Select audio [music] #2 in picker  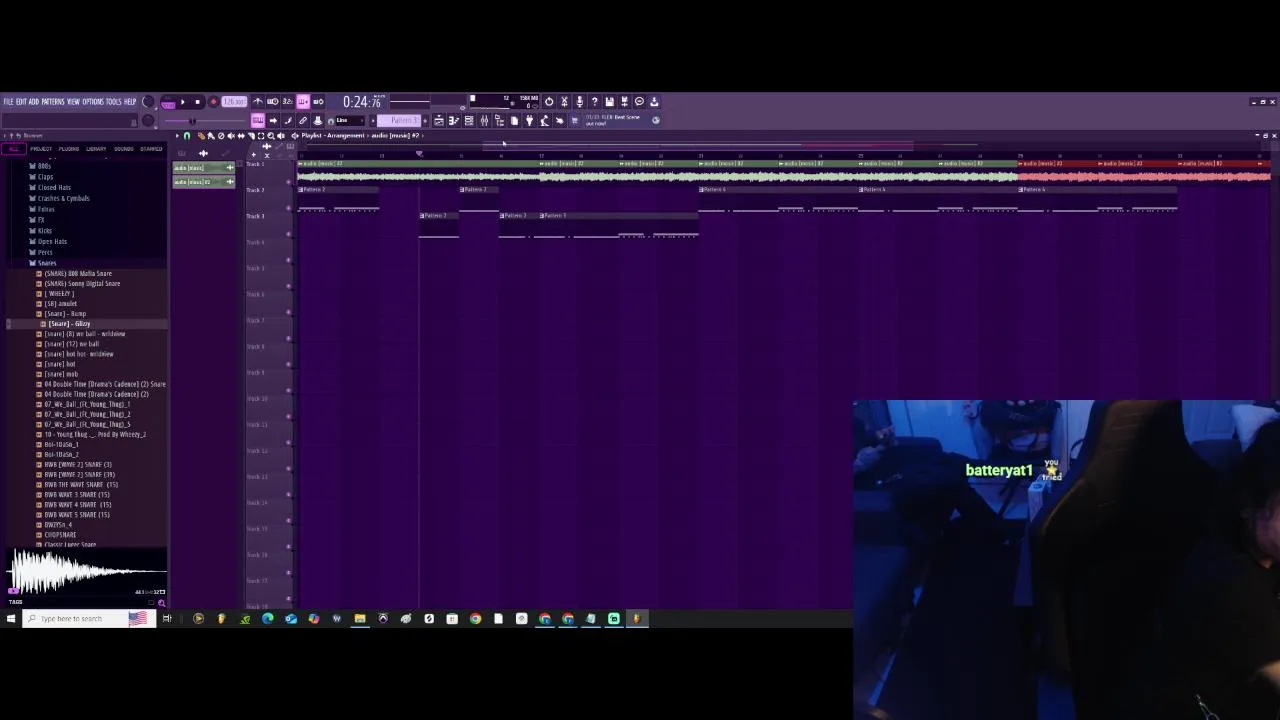pyautogui.click(x=204, y=182)
